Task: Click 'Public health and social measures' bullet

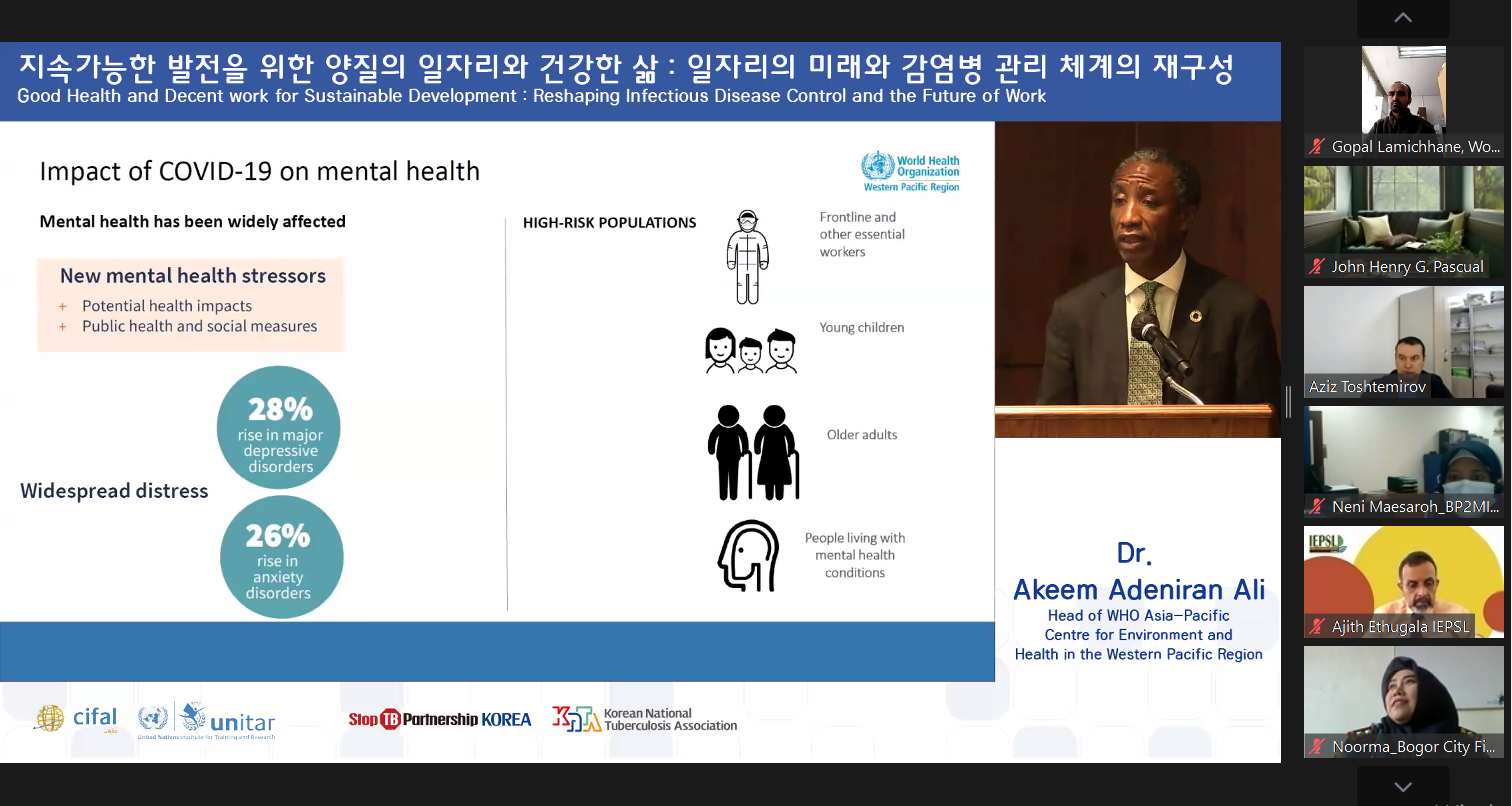Action: pyautogui.click(x=200, y=326)
